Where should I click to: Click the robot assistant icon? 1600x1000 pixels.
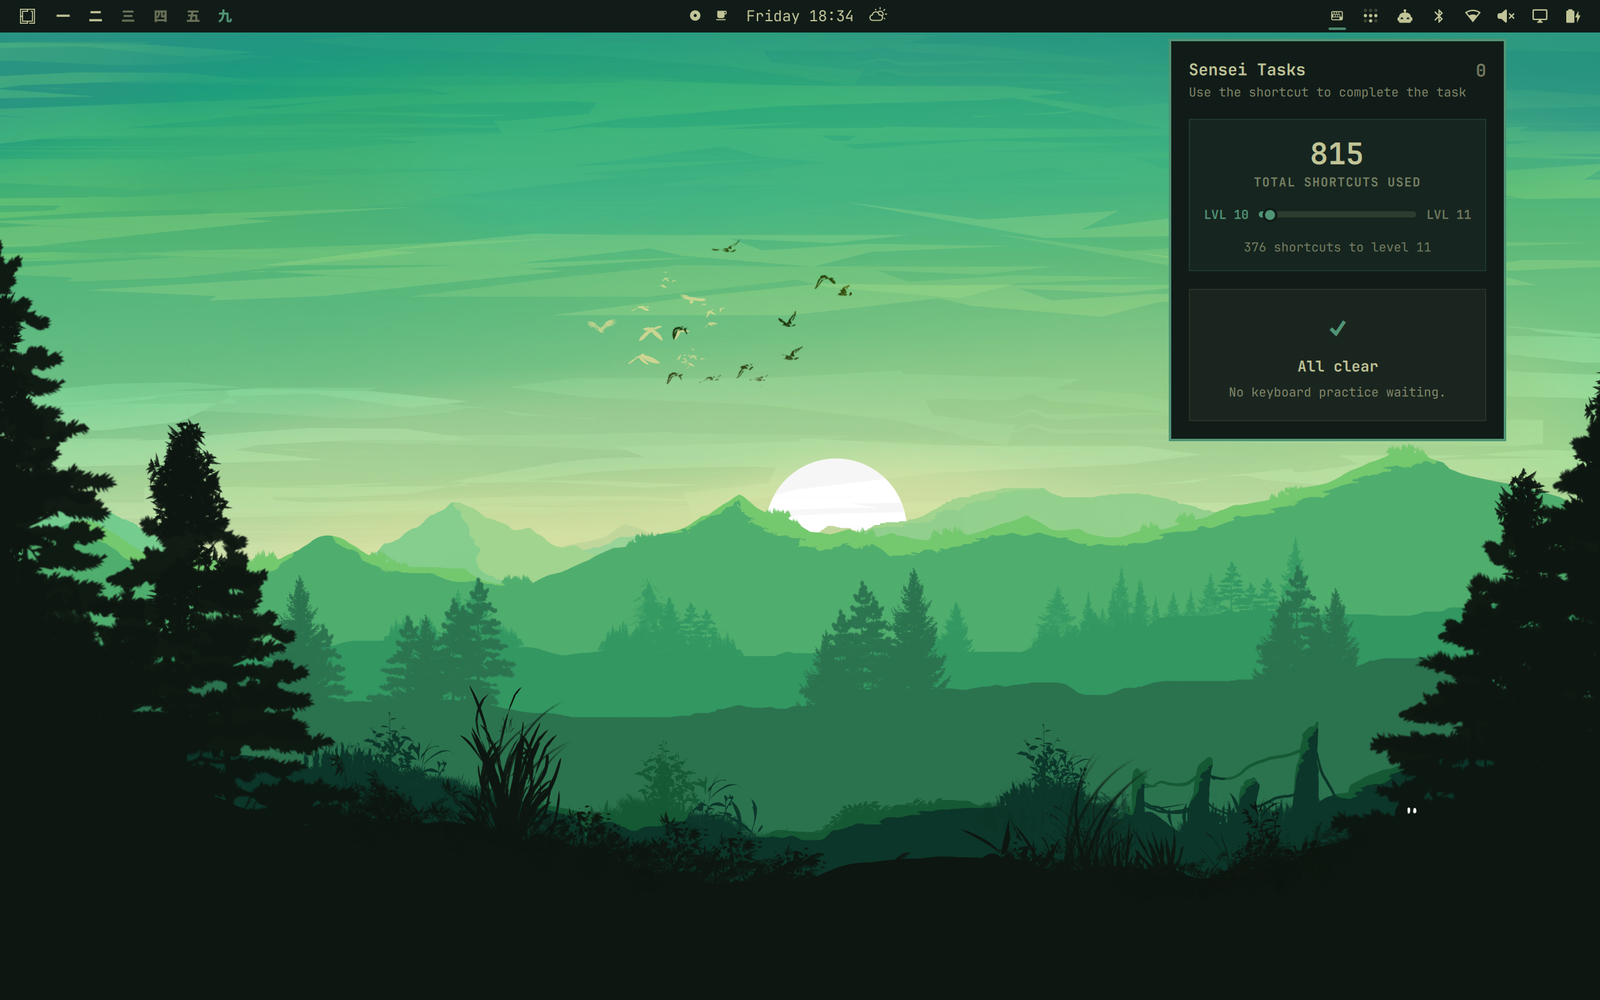1405,16
